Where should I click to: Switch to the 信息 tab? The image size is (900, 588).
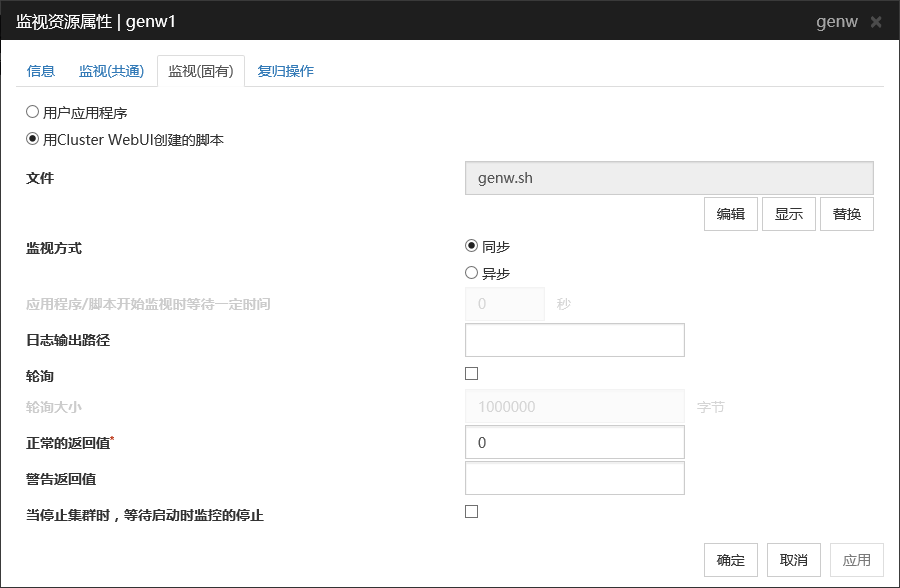41,71
